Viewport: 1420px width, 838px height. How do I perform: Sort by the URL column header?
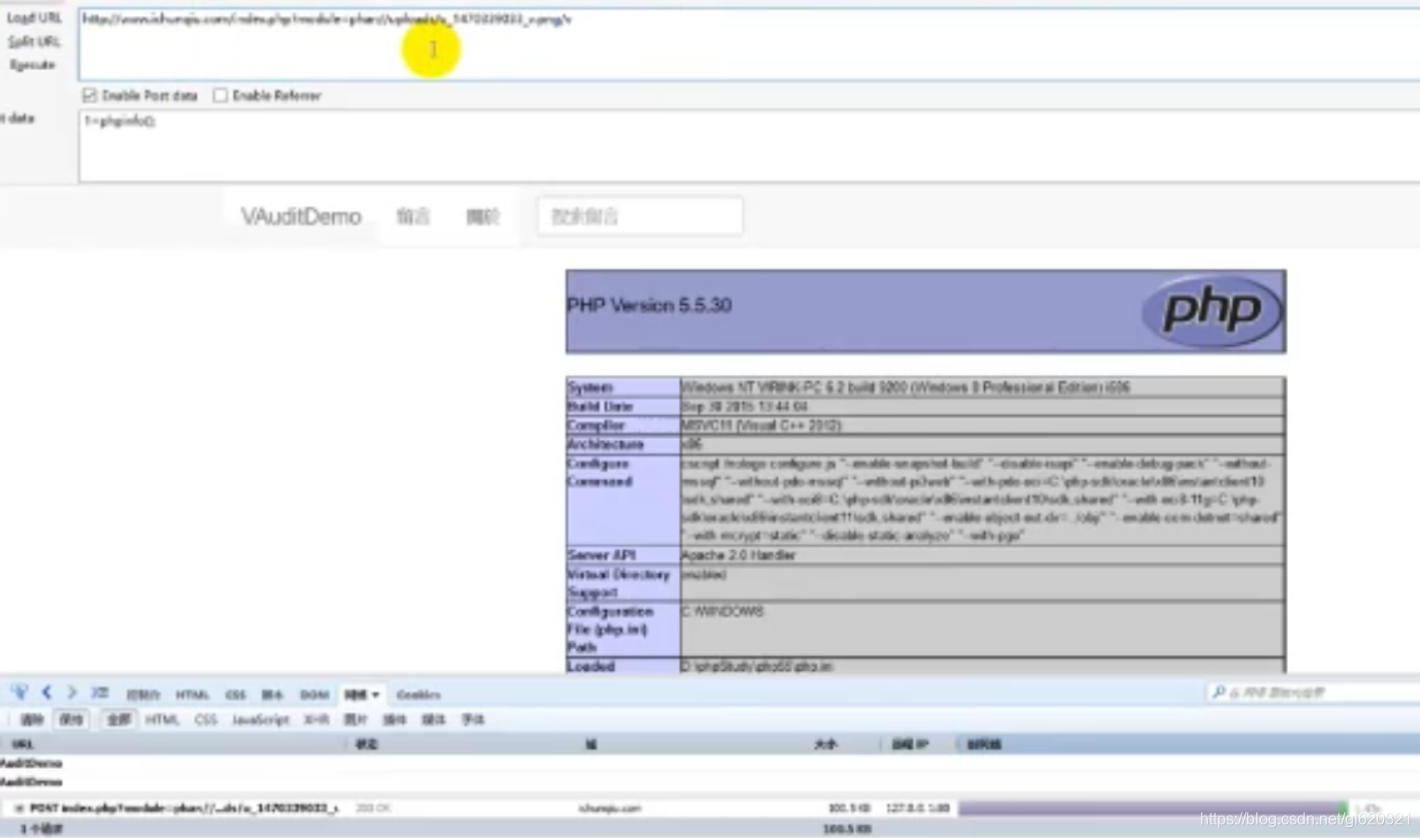pos(173,745)
